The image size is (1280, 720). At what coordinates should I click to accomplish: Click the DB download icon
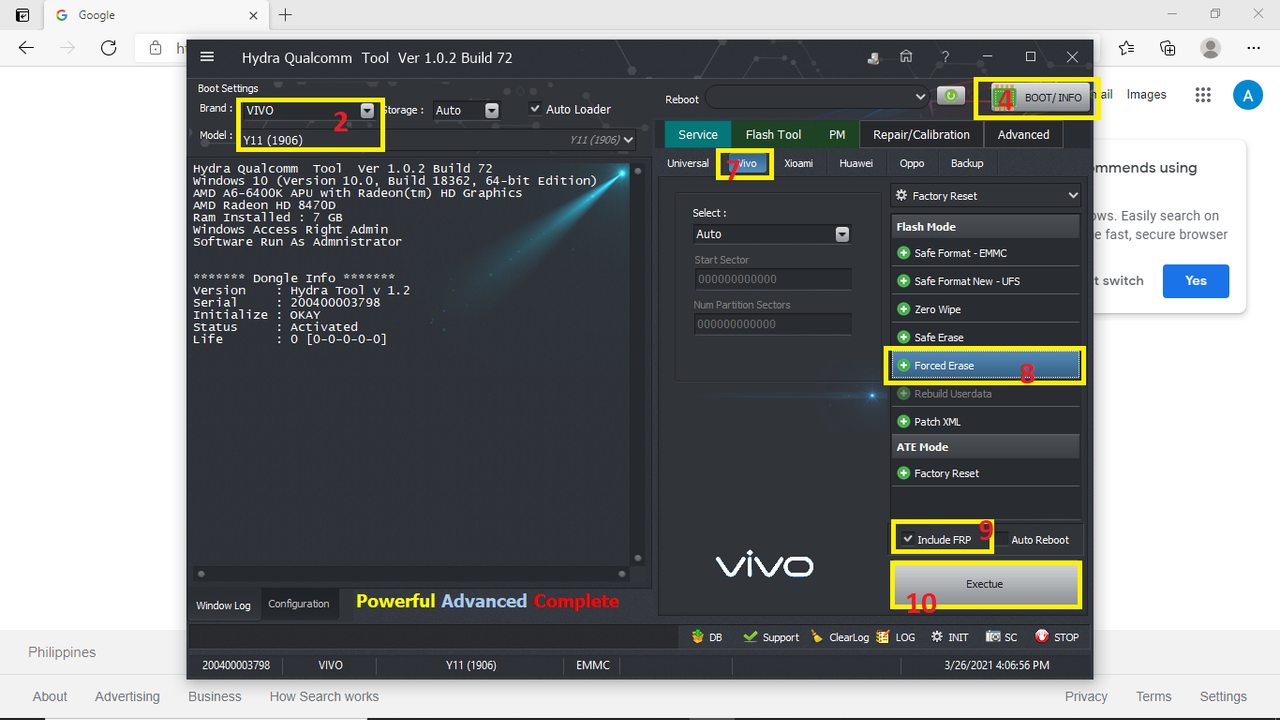tap(697, 637)
